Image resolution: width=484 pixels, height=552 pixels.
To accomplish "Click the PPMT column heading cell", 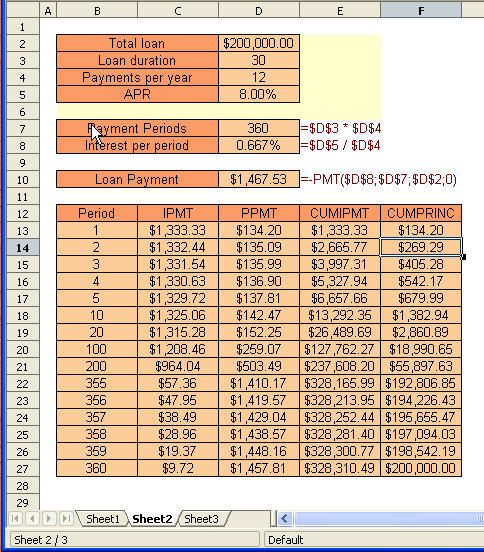I will (259, 213).
